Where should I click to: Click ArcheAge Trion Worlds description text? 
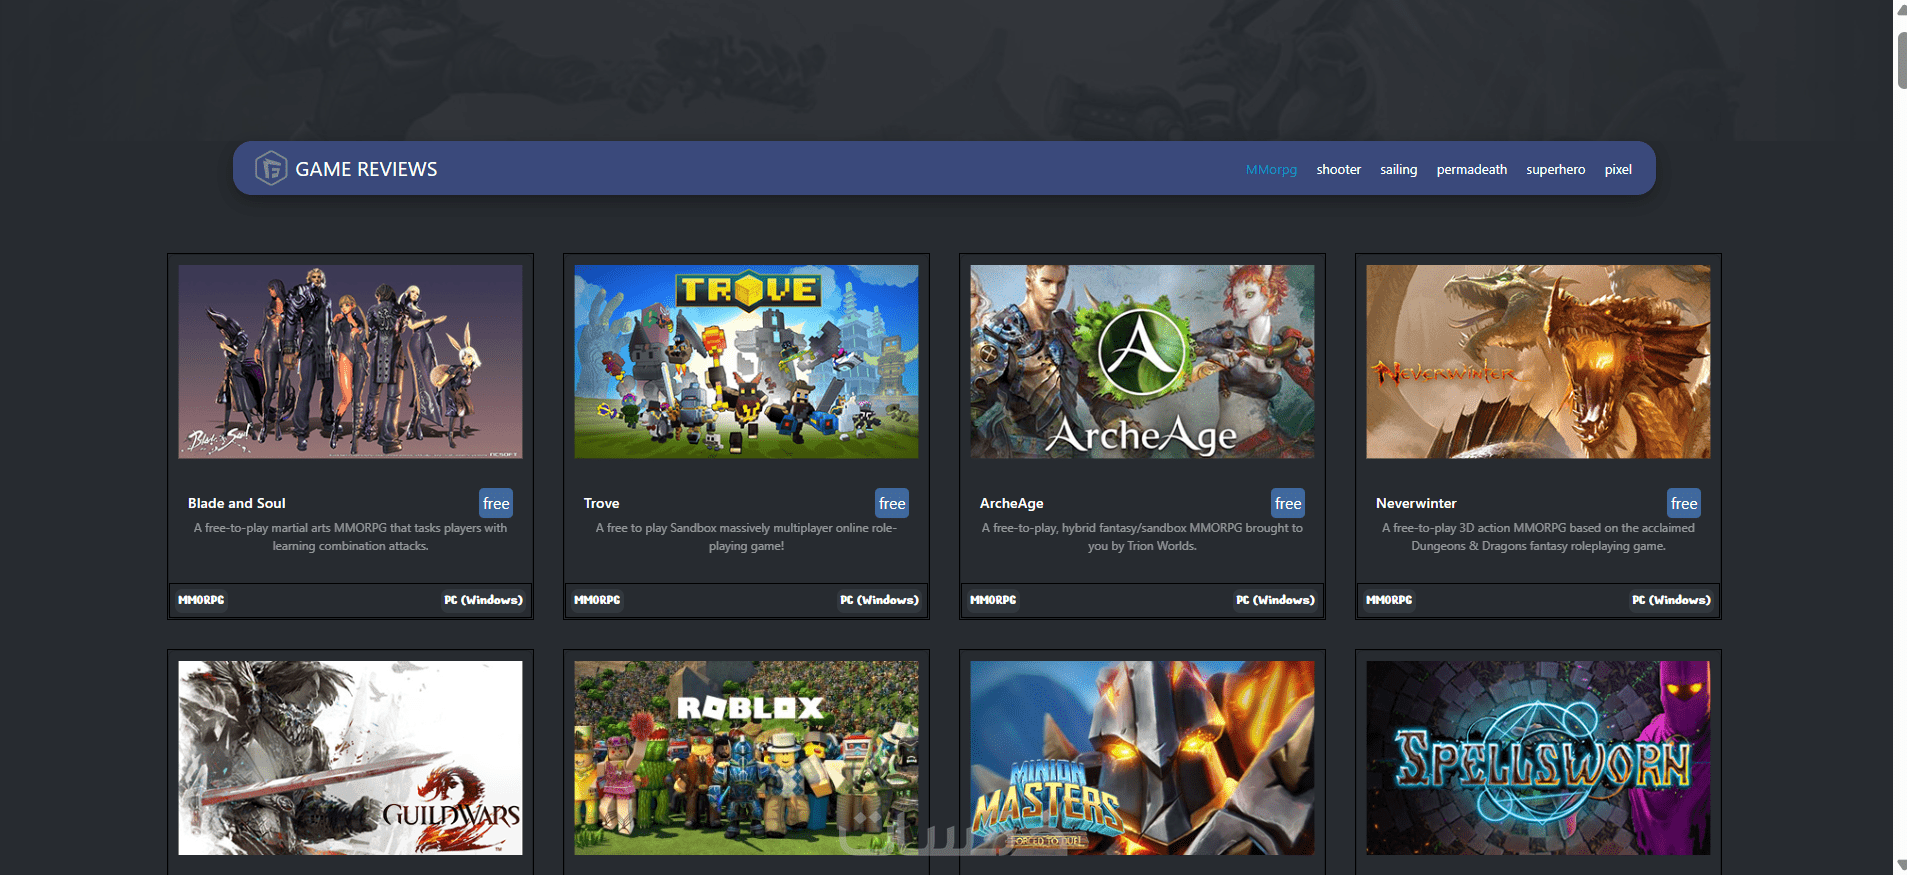click(x=1142, y=537)
